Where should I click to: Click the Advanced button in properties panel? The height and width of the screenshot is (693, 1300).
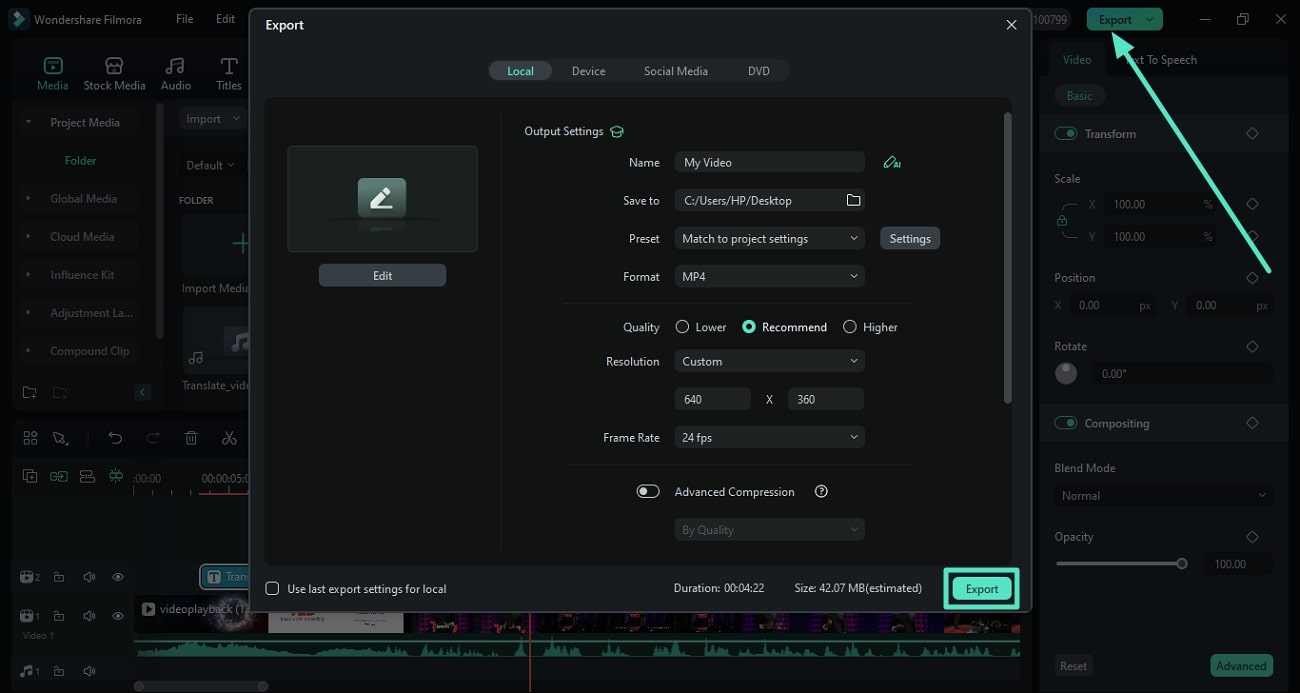[1241, 666]
